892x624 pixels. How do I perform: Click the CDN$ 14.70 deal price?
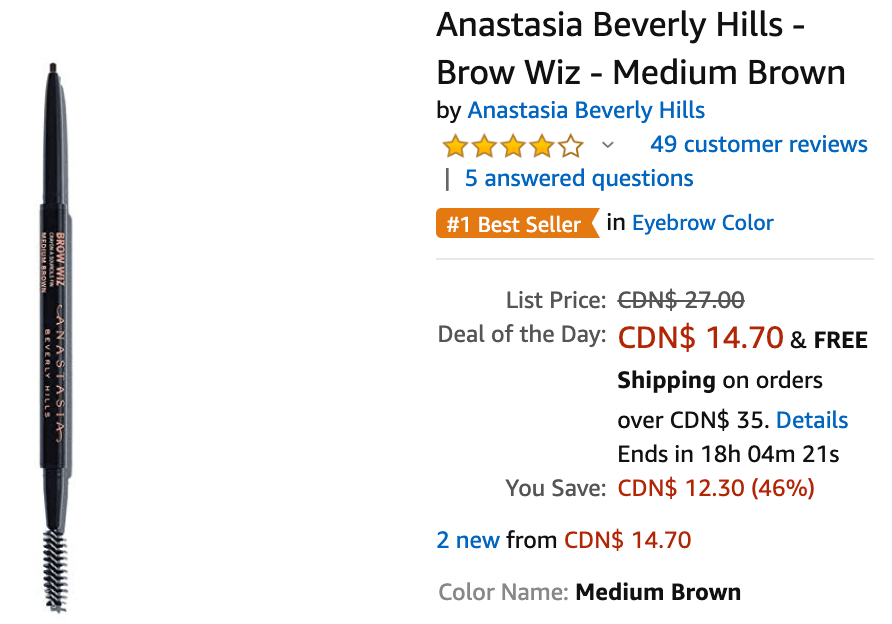click(x=700, y=337)
